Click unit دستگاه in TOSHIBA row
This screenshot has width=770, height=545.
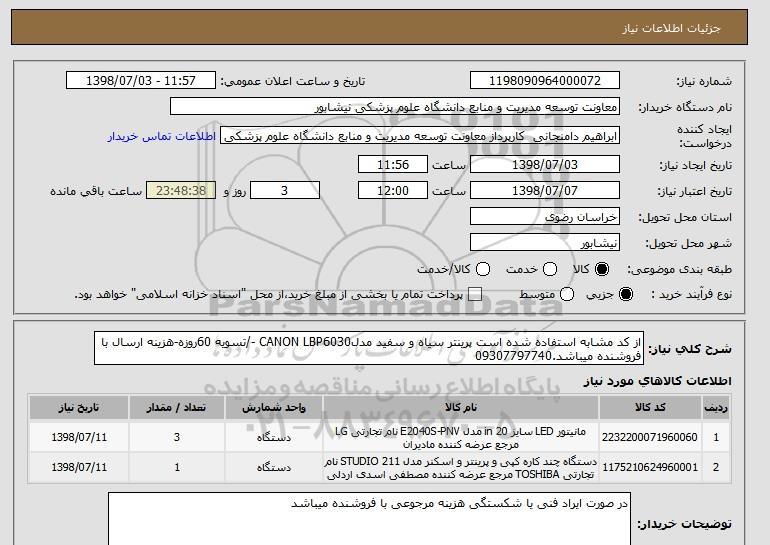[274, 467]
